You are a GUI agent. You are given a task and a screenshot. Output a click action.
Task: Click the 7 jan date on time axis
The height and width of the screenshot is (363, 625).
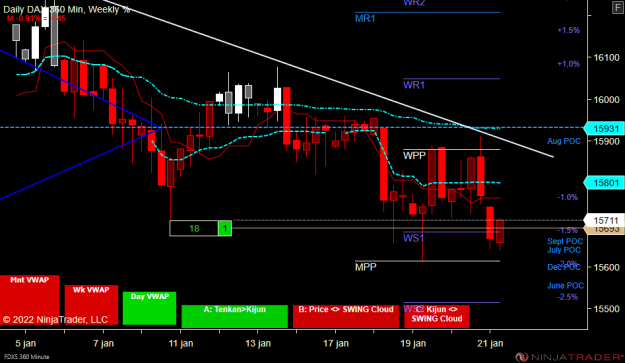(x=103, y=343)
